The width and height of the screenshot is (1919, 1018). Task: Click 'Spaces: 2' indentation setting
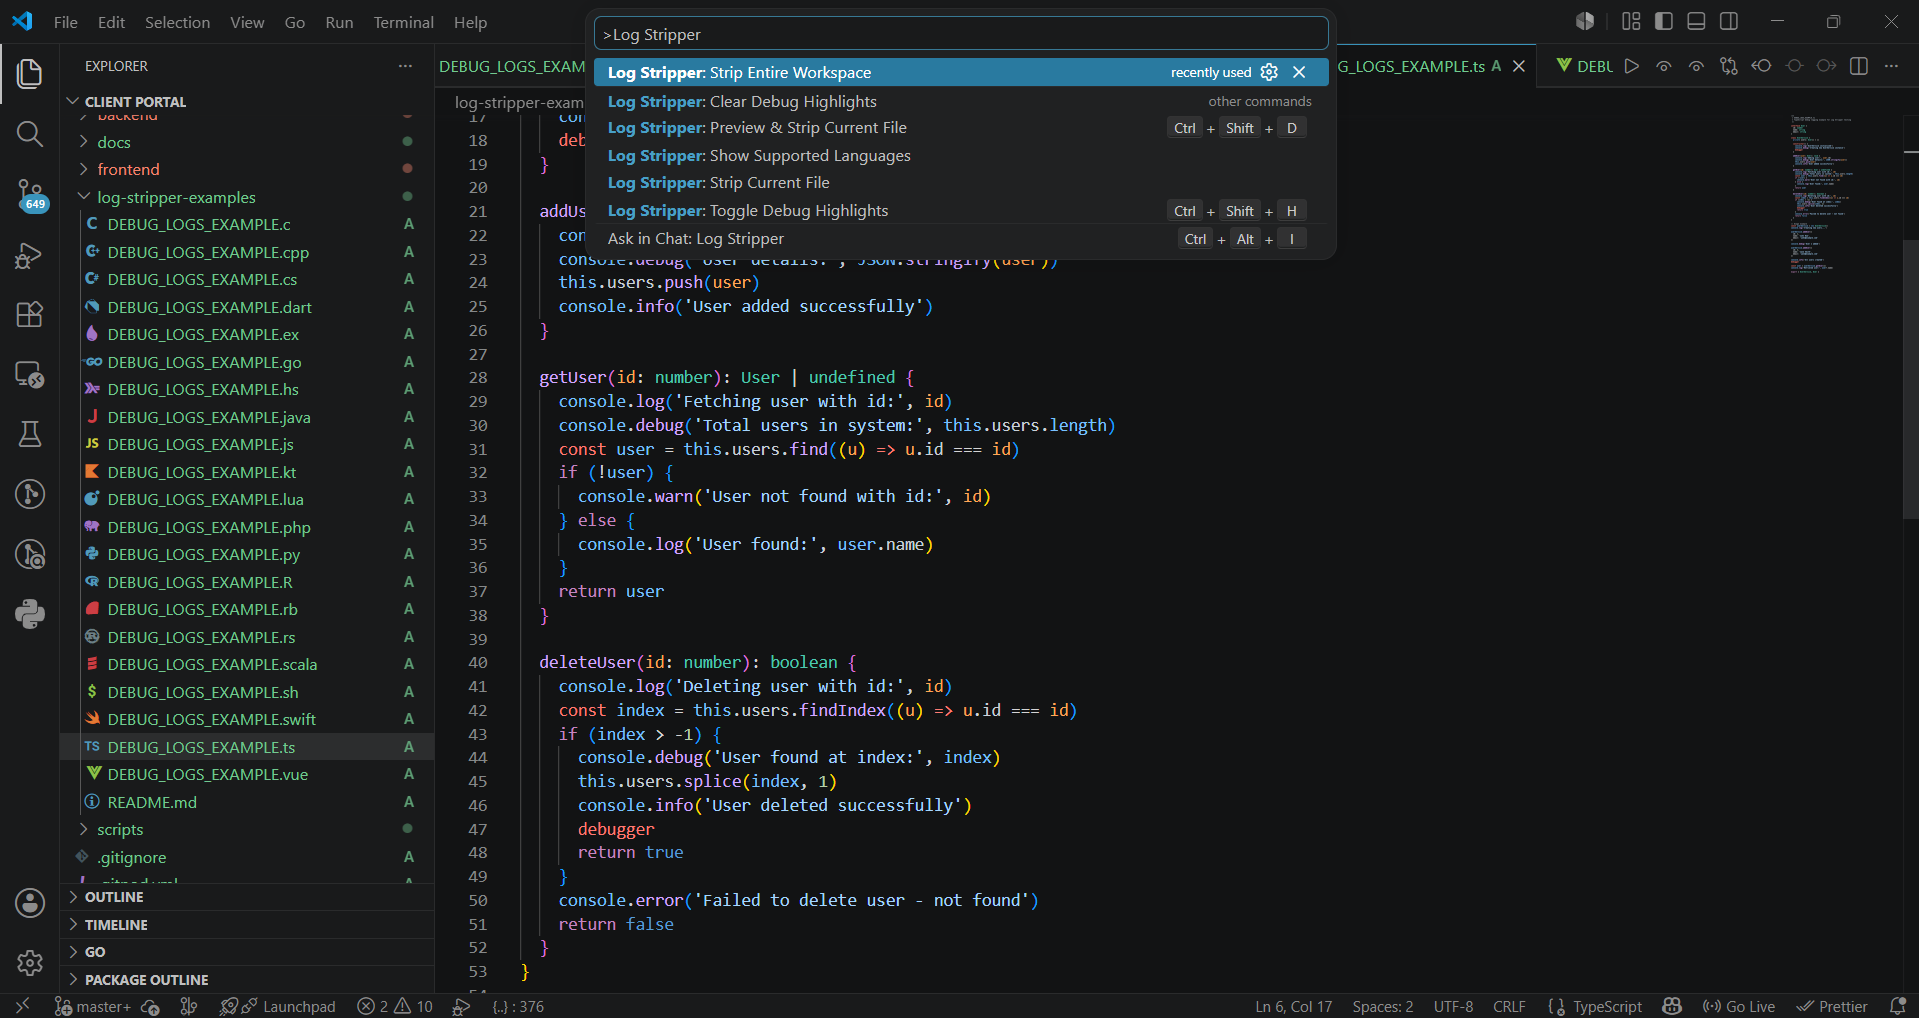[x=1383, y=1006]
